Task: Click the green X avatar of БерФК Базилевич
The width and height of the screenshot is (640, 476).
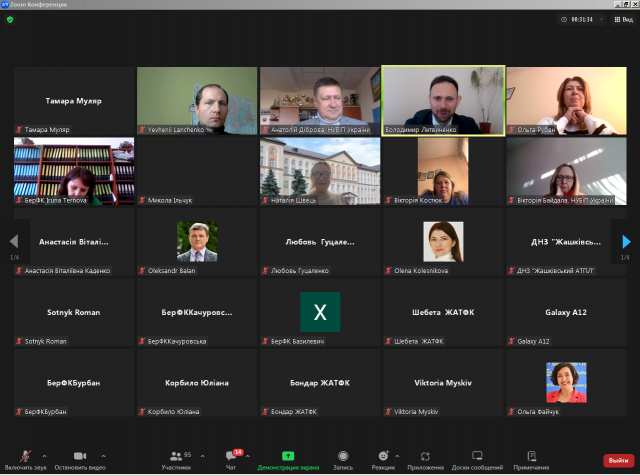Action: 320,312
